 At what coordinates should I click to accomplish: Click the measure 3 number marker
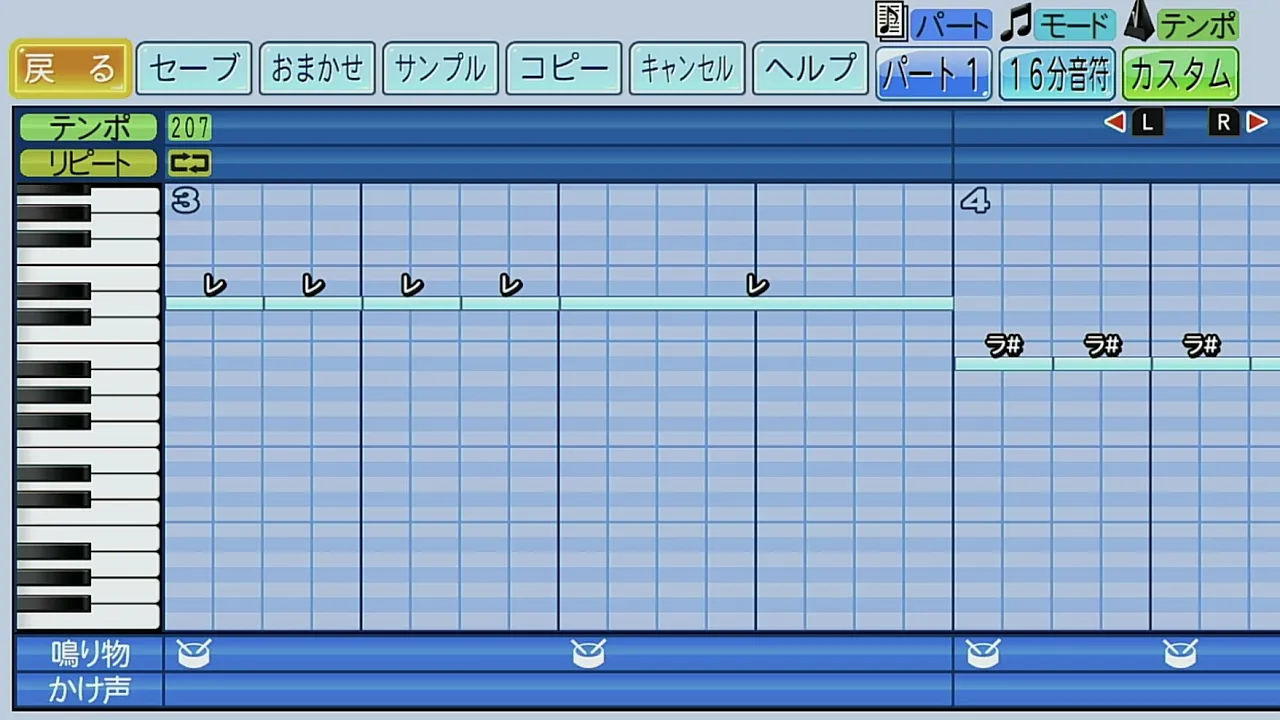pos(186,201)
